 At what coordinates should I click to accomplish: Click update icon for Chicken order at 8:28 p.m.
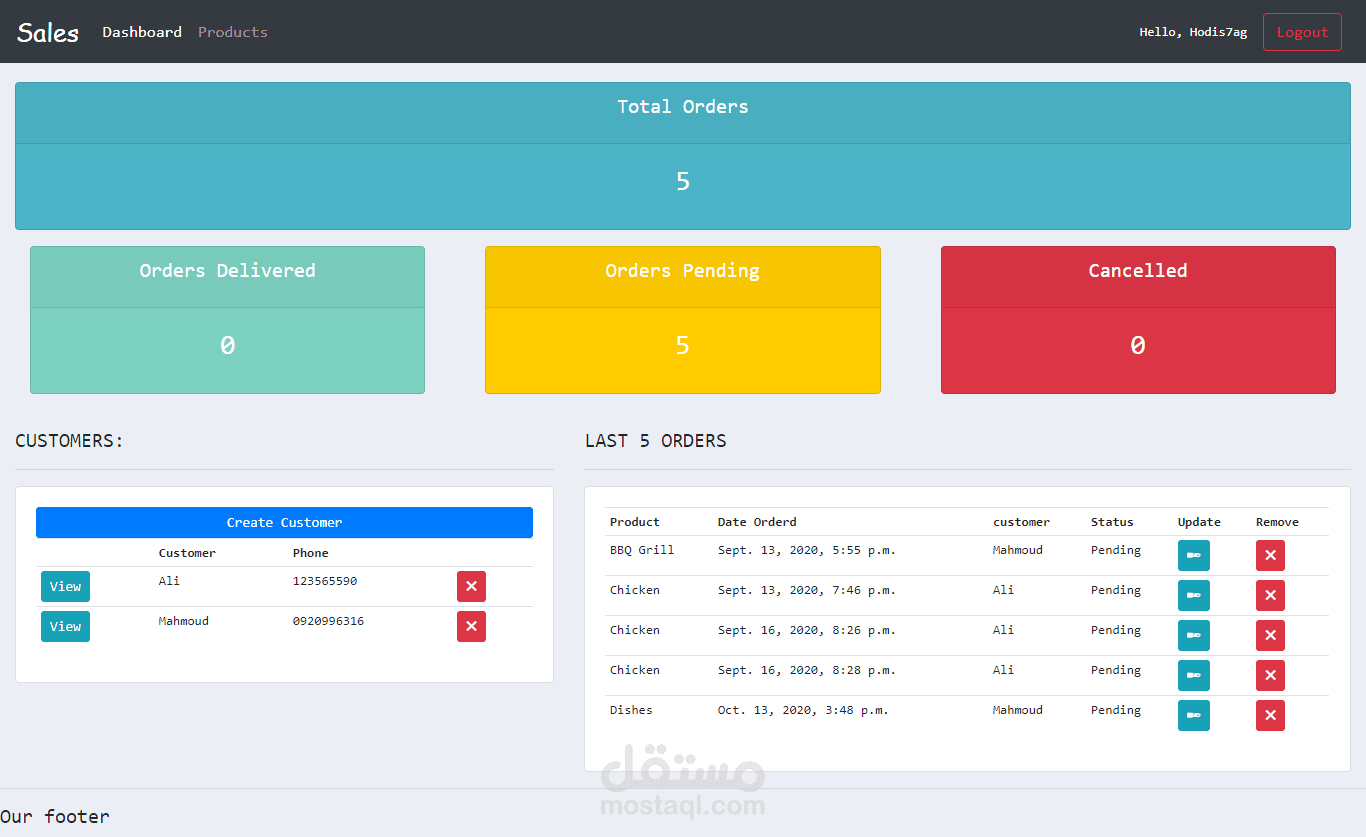pos(1193,676)
